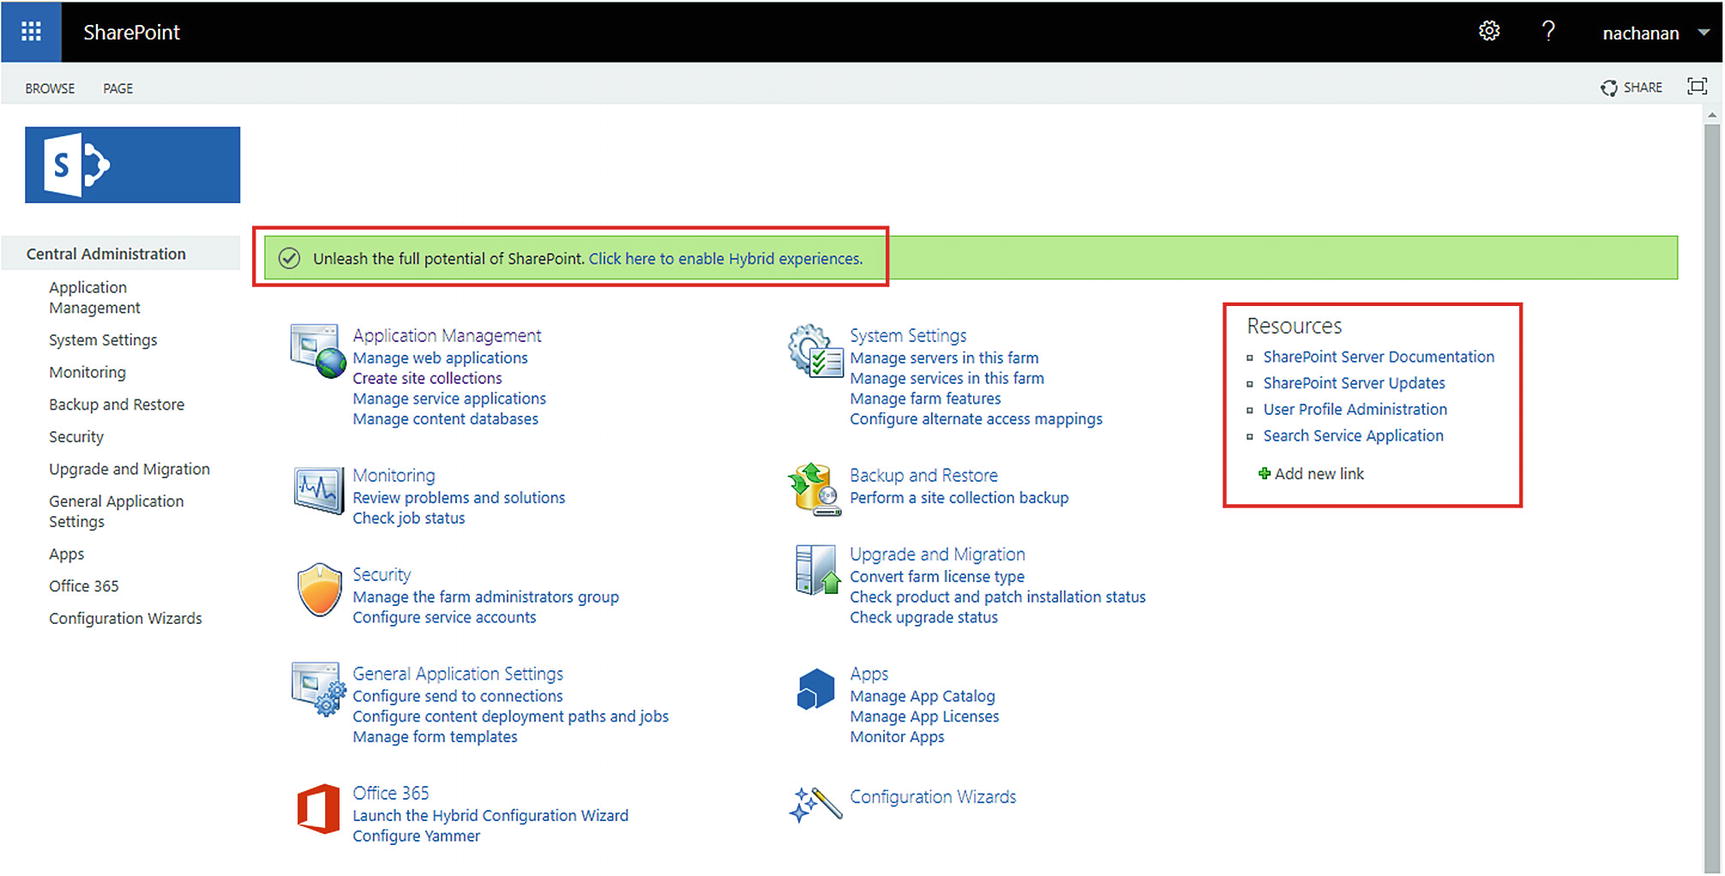Viewport: 1725px width, 876px height.
Task: Open Apps in the sidebar
Action: (x=66, y=554)
